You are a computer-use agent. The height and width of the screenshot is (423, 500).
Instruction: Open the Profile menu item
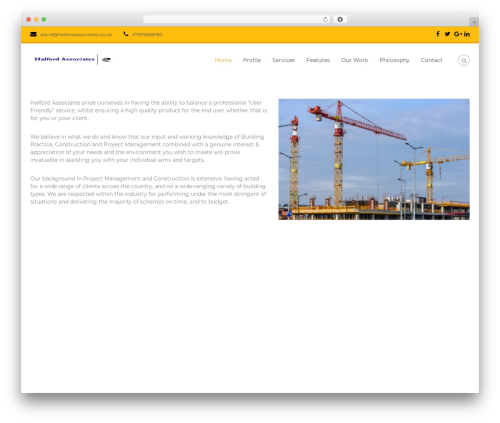coord(252,60)
